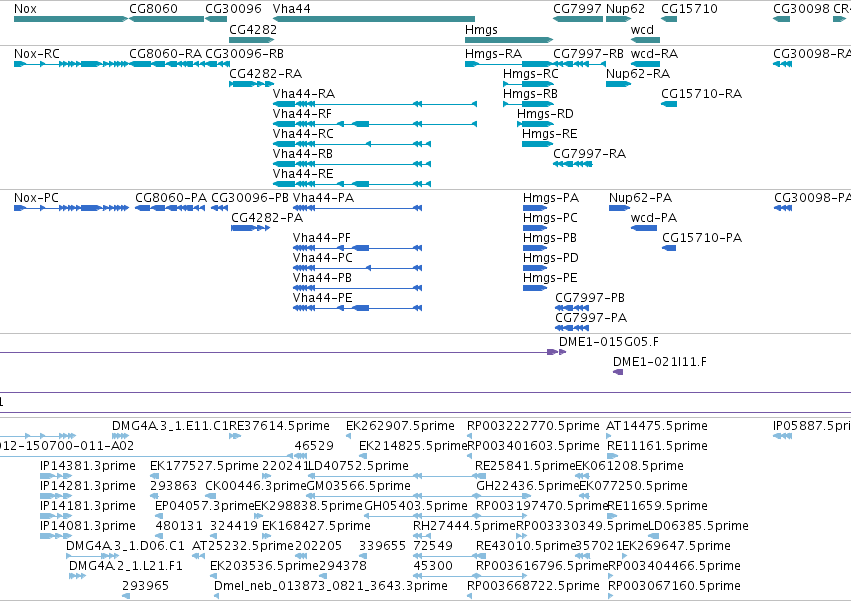Image resolution: width=851 pixels, height=601 pixels.
Task: Open the CG7997-PA protein label
Action: click(591, 319)
